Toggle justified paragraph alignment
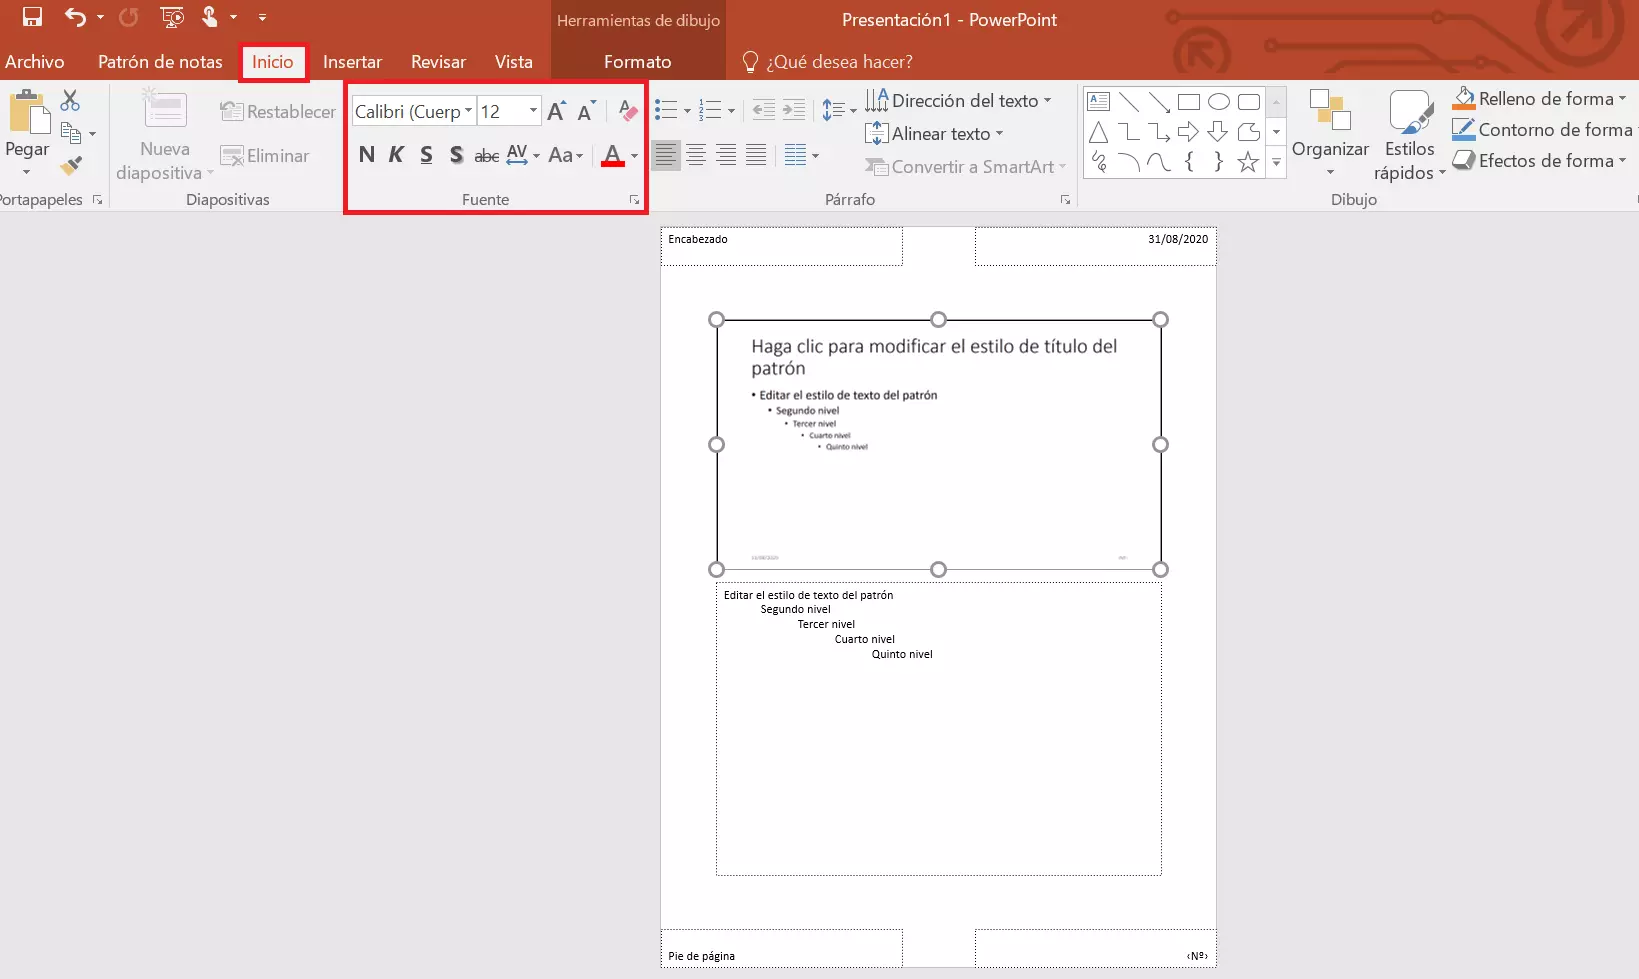 coord(756,155)
